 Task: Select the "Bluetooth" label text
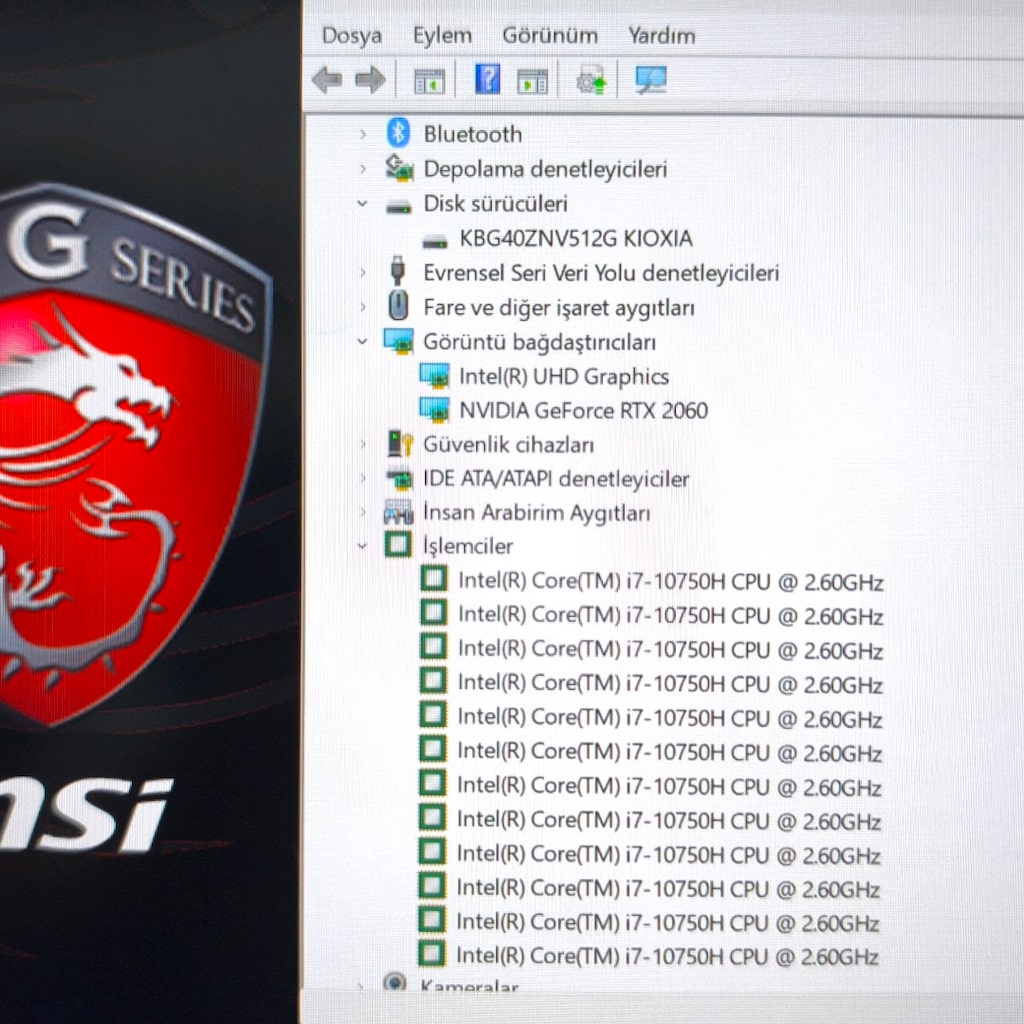pyautogui.click(x=473, y=134)
